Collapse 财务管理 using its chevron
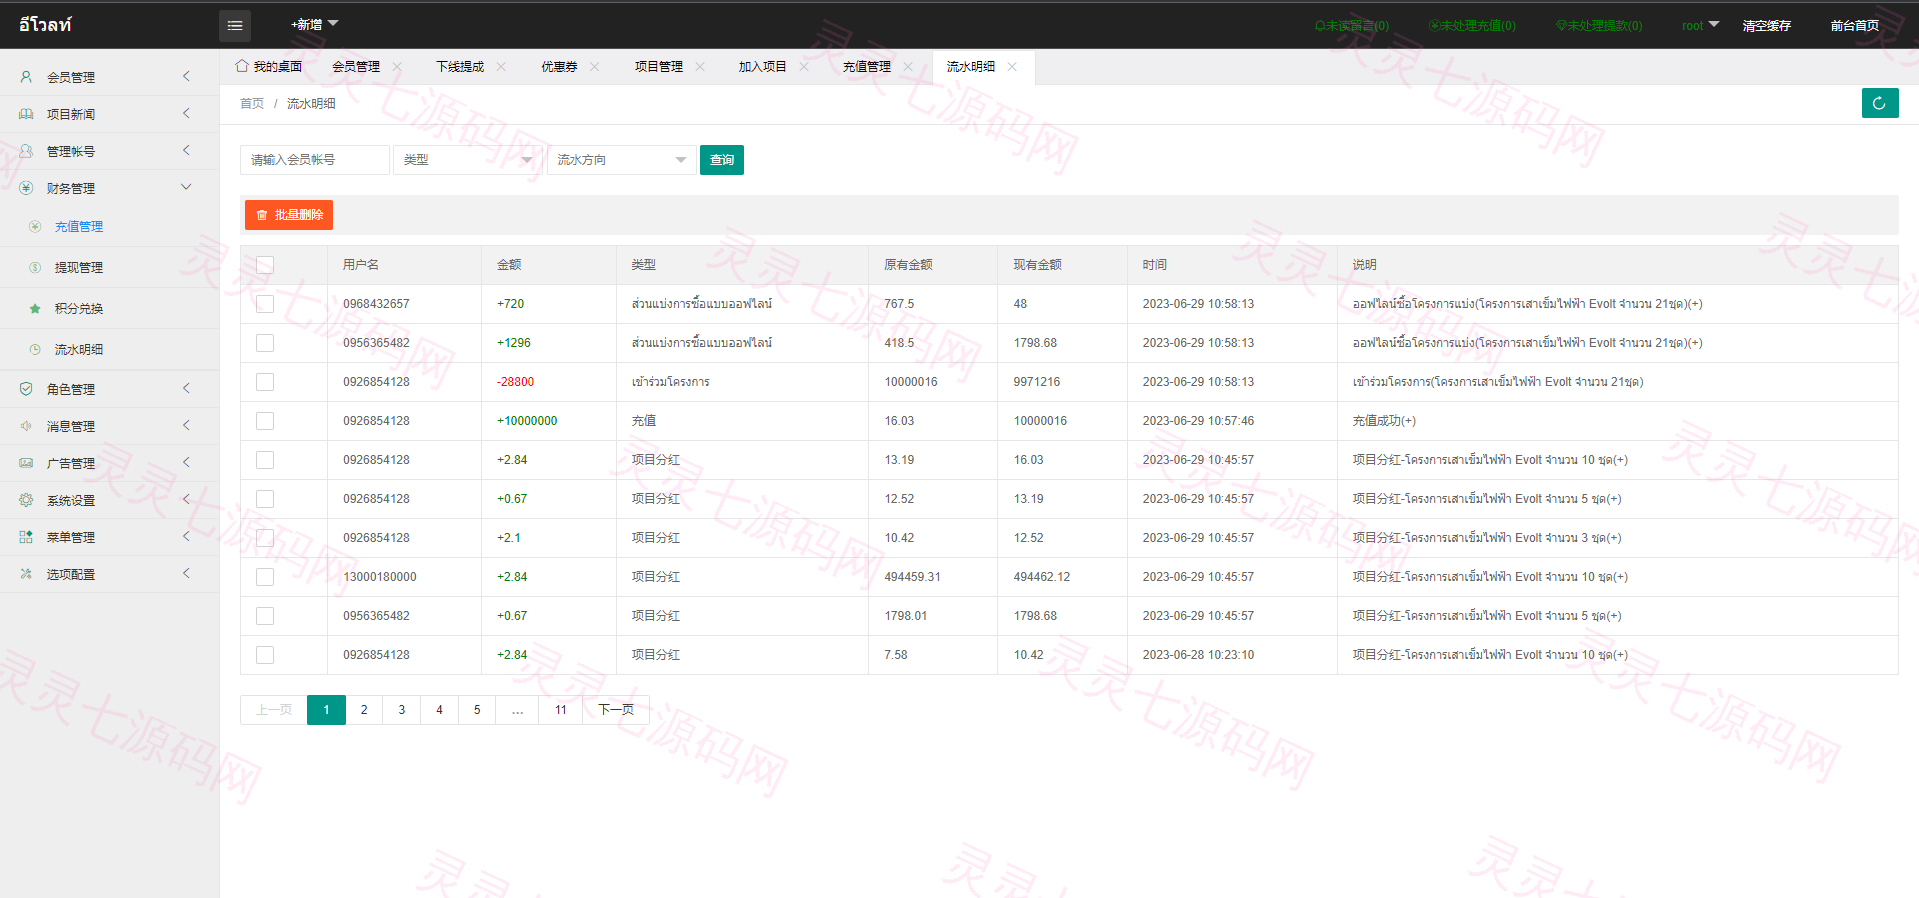Image resolution: width=1919 pixels, height=898 pixels. point(186,187)
